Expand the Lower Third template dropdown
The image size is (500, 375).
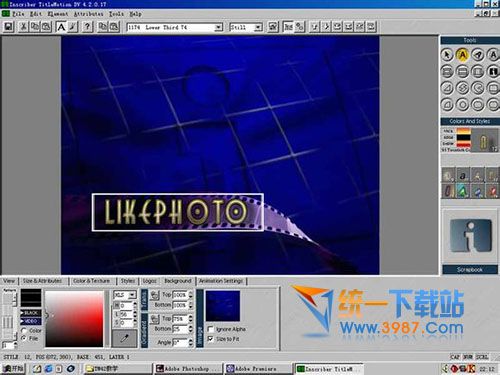[x=218, y=27]
